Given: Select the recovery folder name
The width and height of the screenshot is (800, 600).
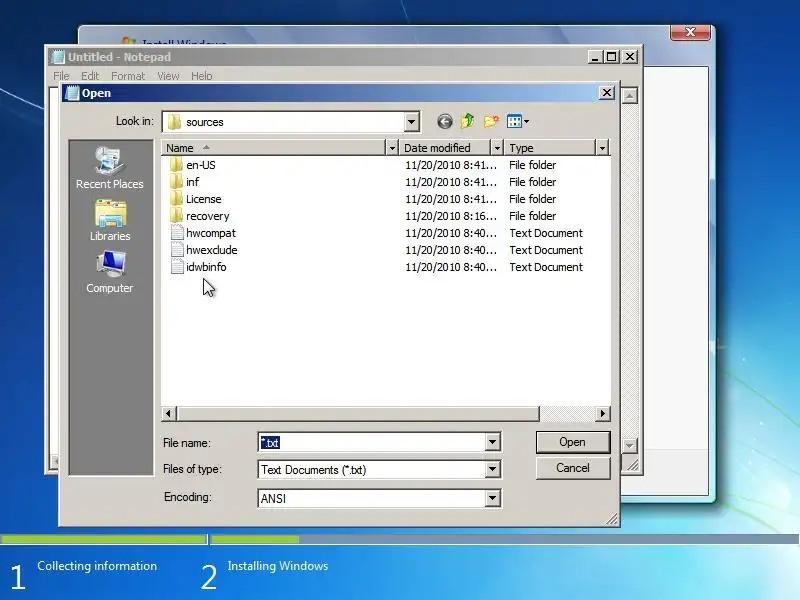Looking at the screenshot, I should click(208, 216).
